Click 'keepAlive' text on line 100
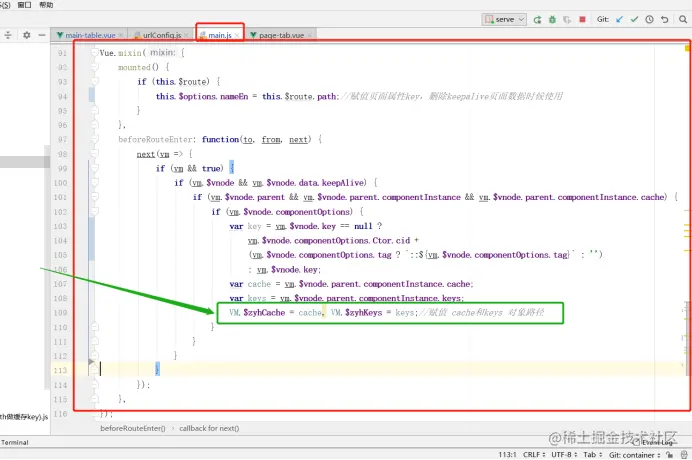The height and width of the screenshot is (460, 692). coord(344,183)
